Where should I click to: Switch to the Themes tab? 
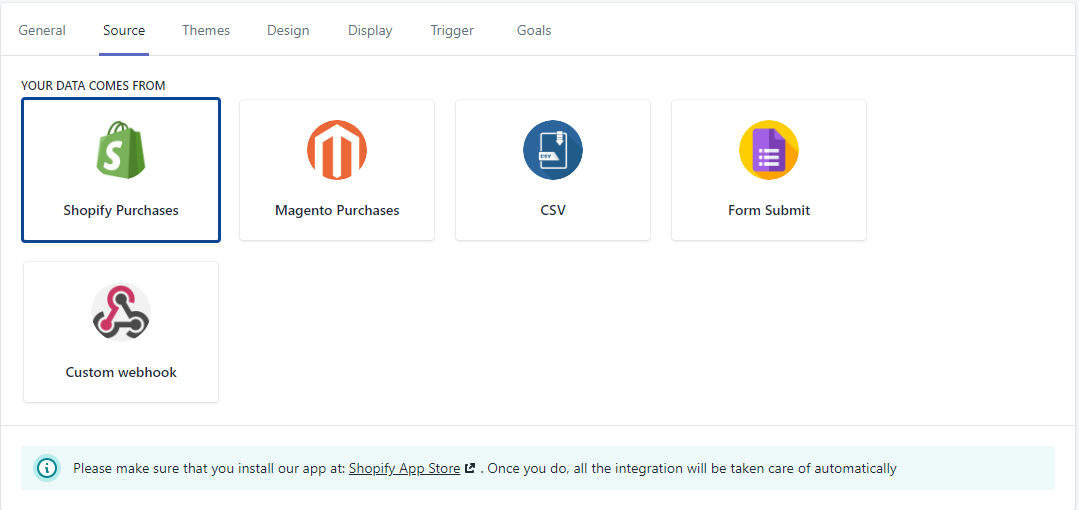[x=206, y=30]
